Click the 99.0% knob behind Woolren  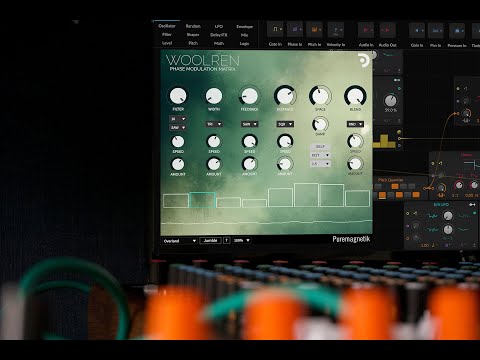coord(390,100)
